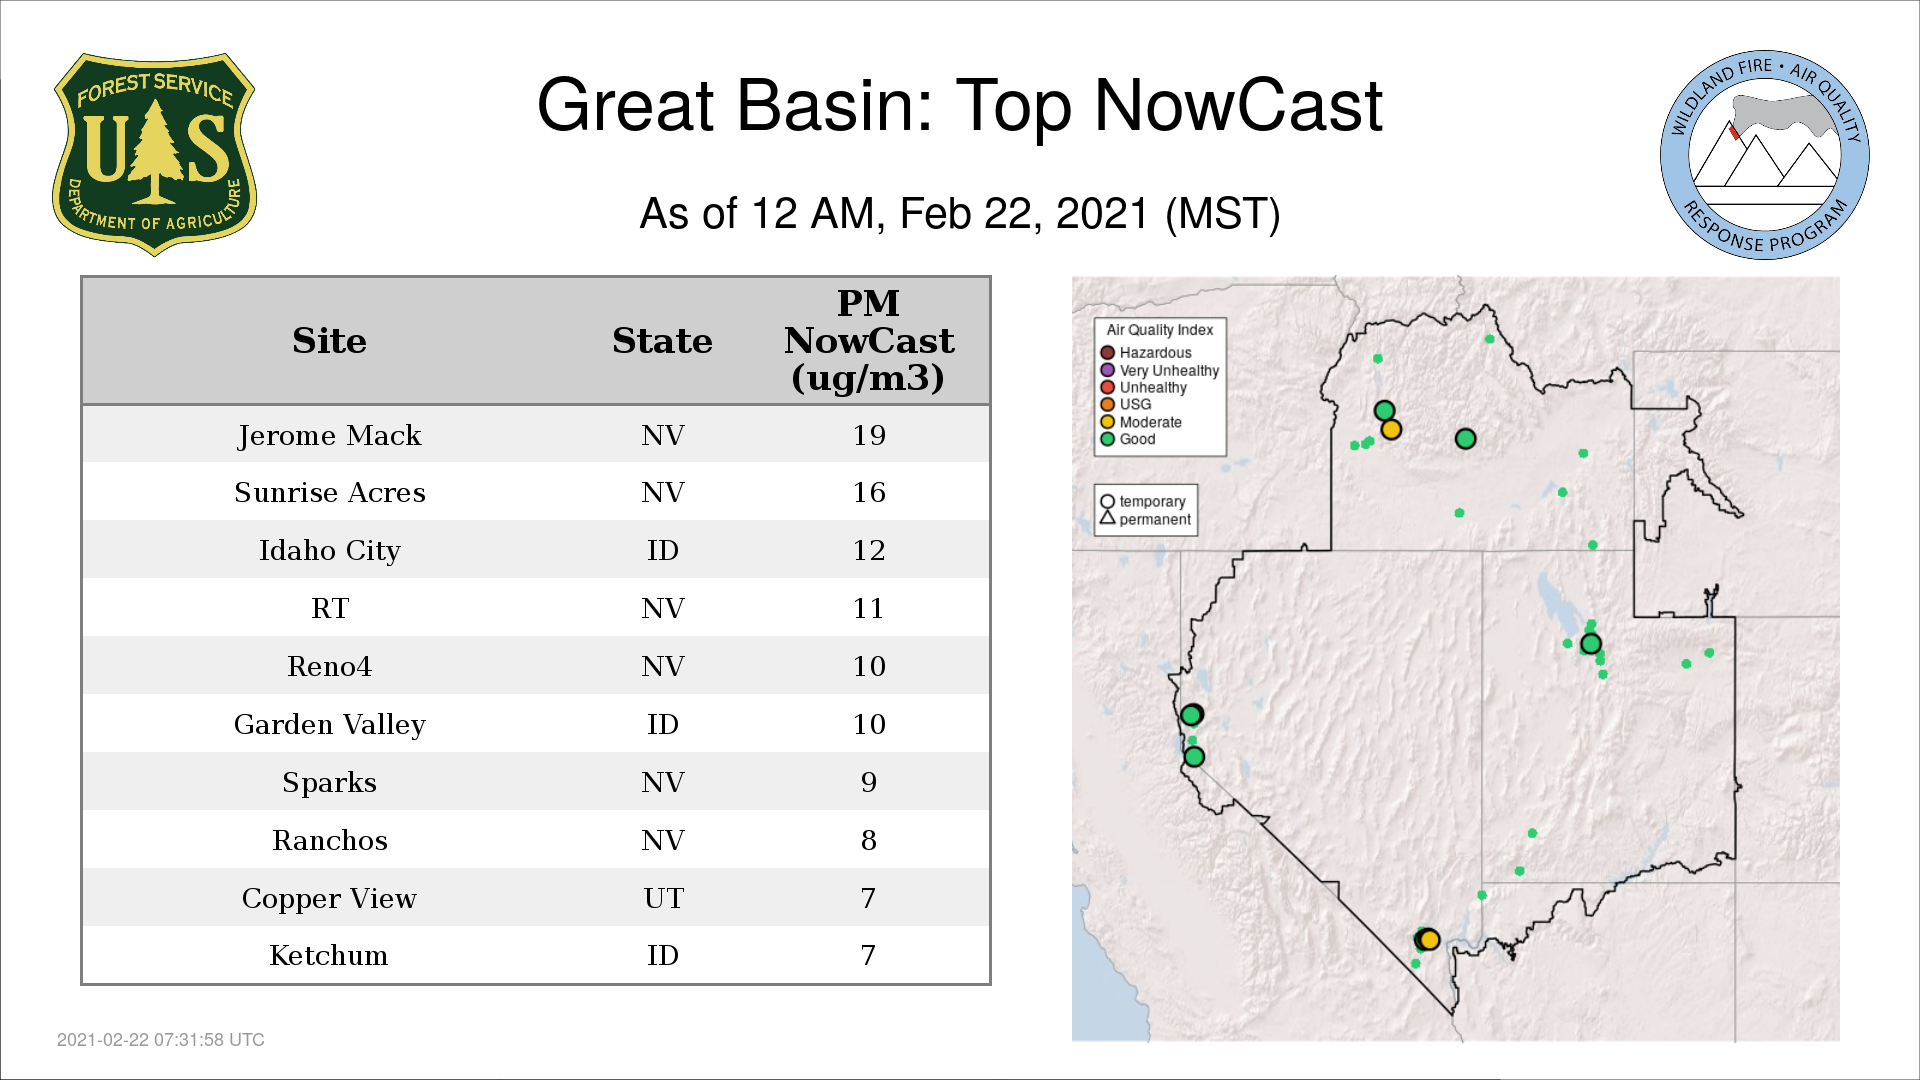1920x1080 pixels.
Task: Click the Wildland Fire Air Quality Response Program logo
Action: point(1764,155)
